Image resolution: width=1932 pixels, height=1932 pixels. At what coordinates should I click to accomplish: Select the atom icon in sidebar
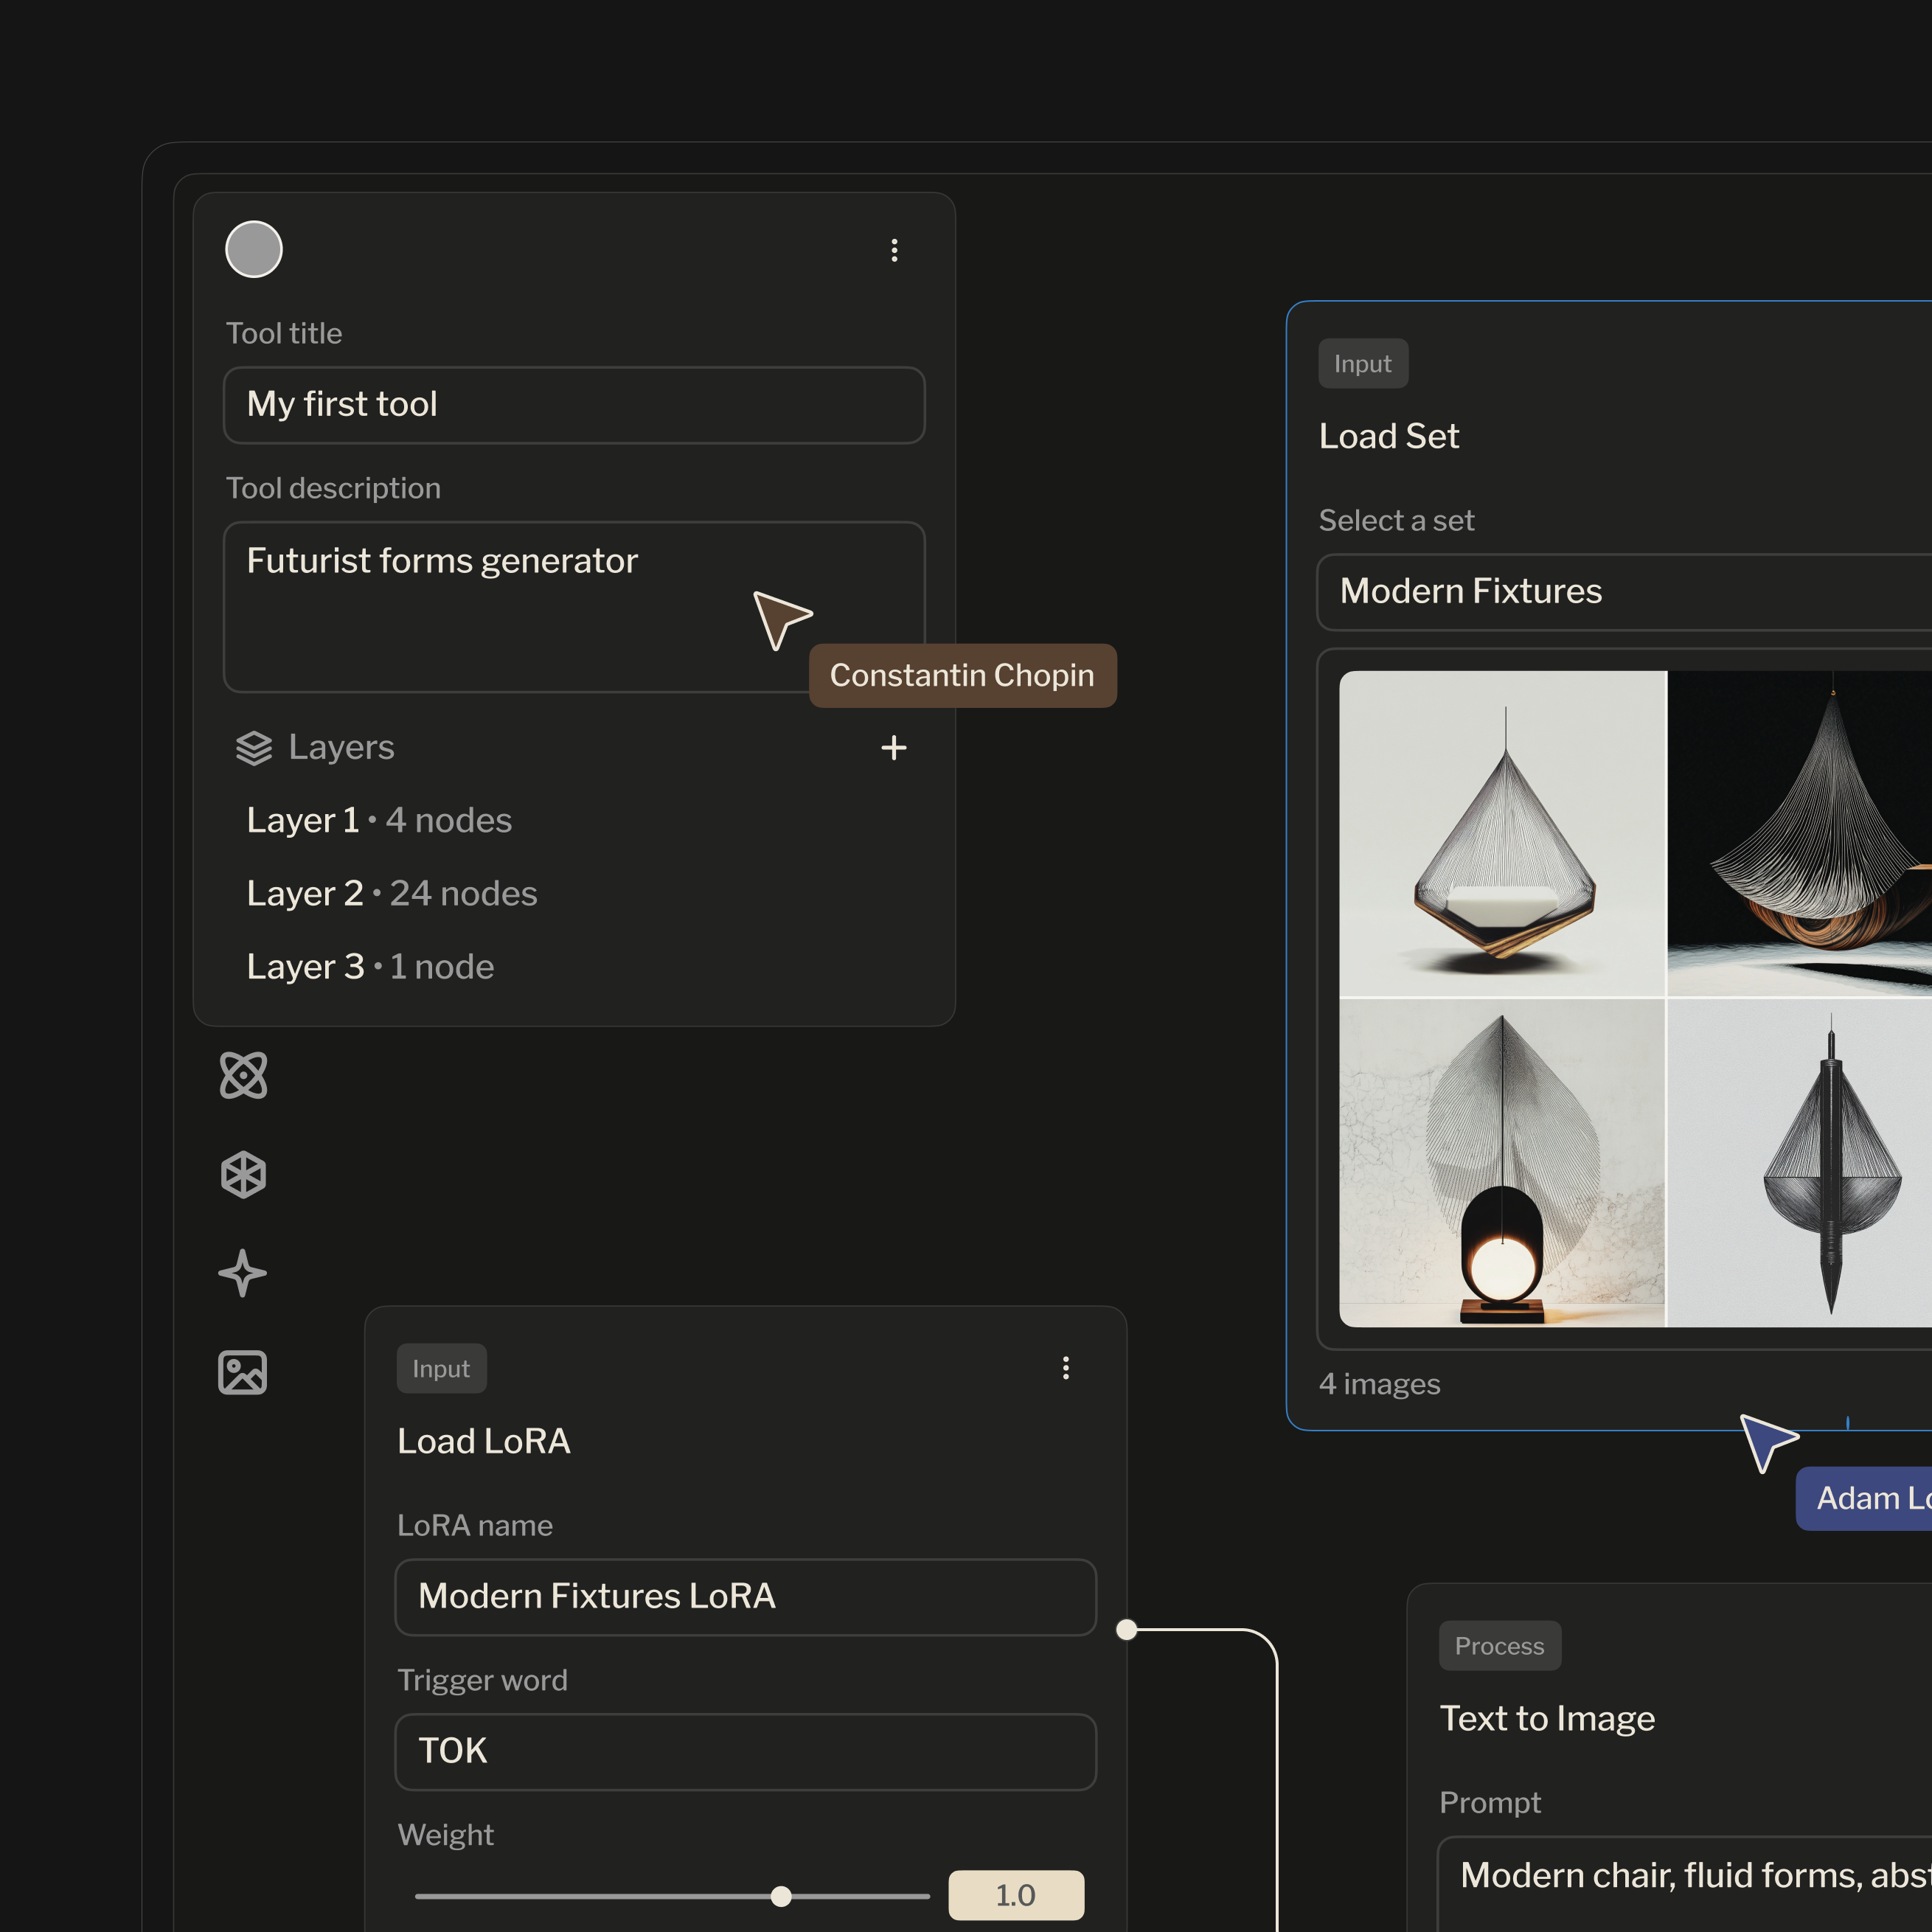coord(243,1075)
